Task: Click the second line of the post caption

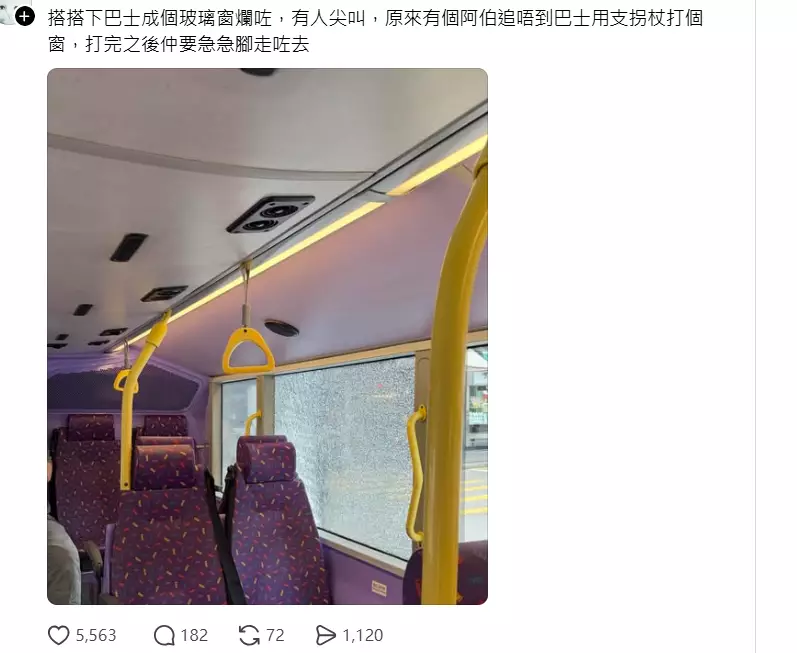Action: pos(179,44)
